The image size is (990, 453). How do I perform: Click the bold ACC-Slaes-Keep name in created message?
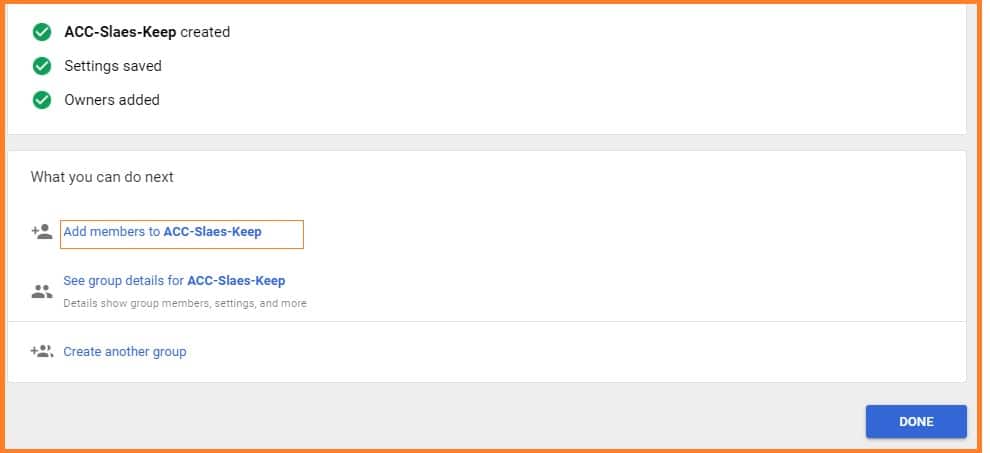coord(120,32)
